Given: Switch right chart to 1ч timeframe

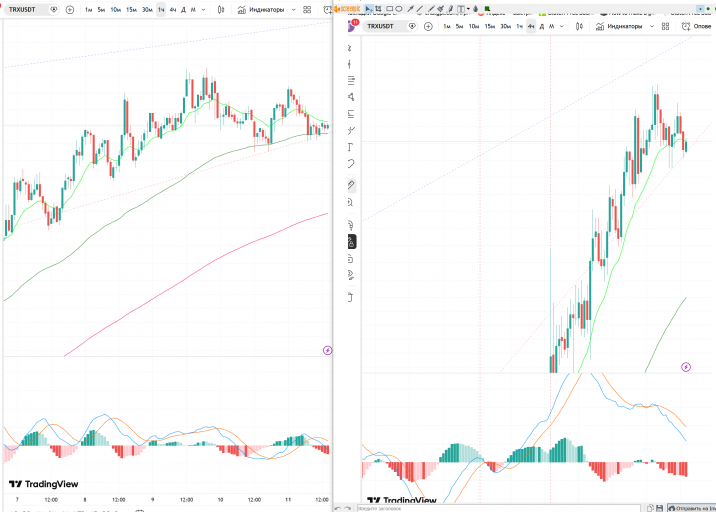Looking at the screenshot, I should 519,26.
